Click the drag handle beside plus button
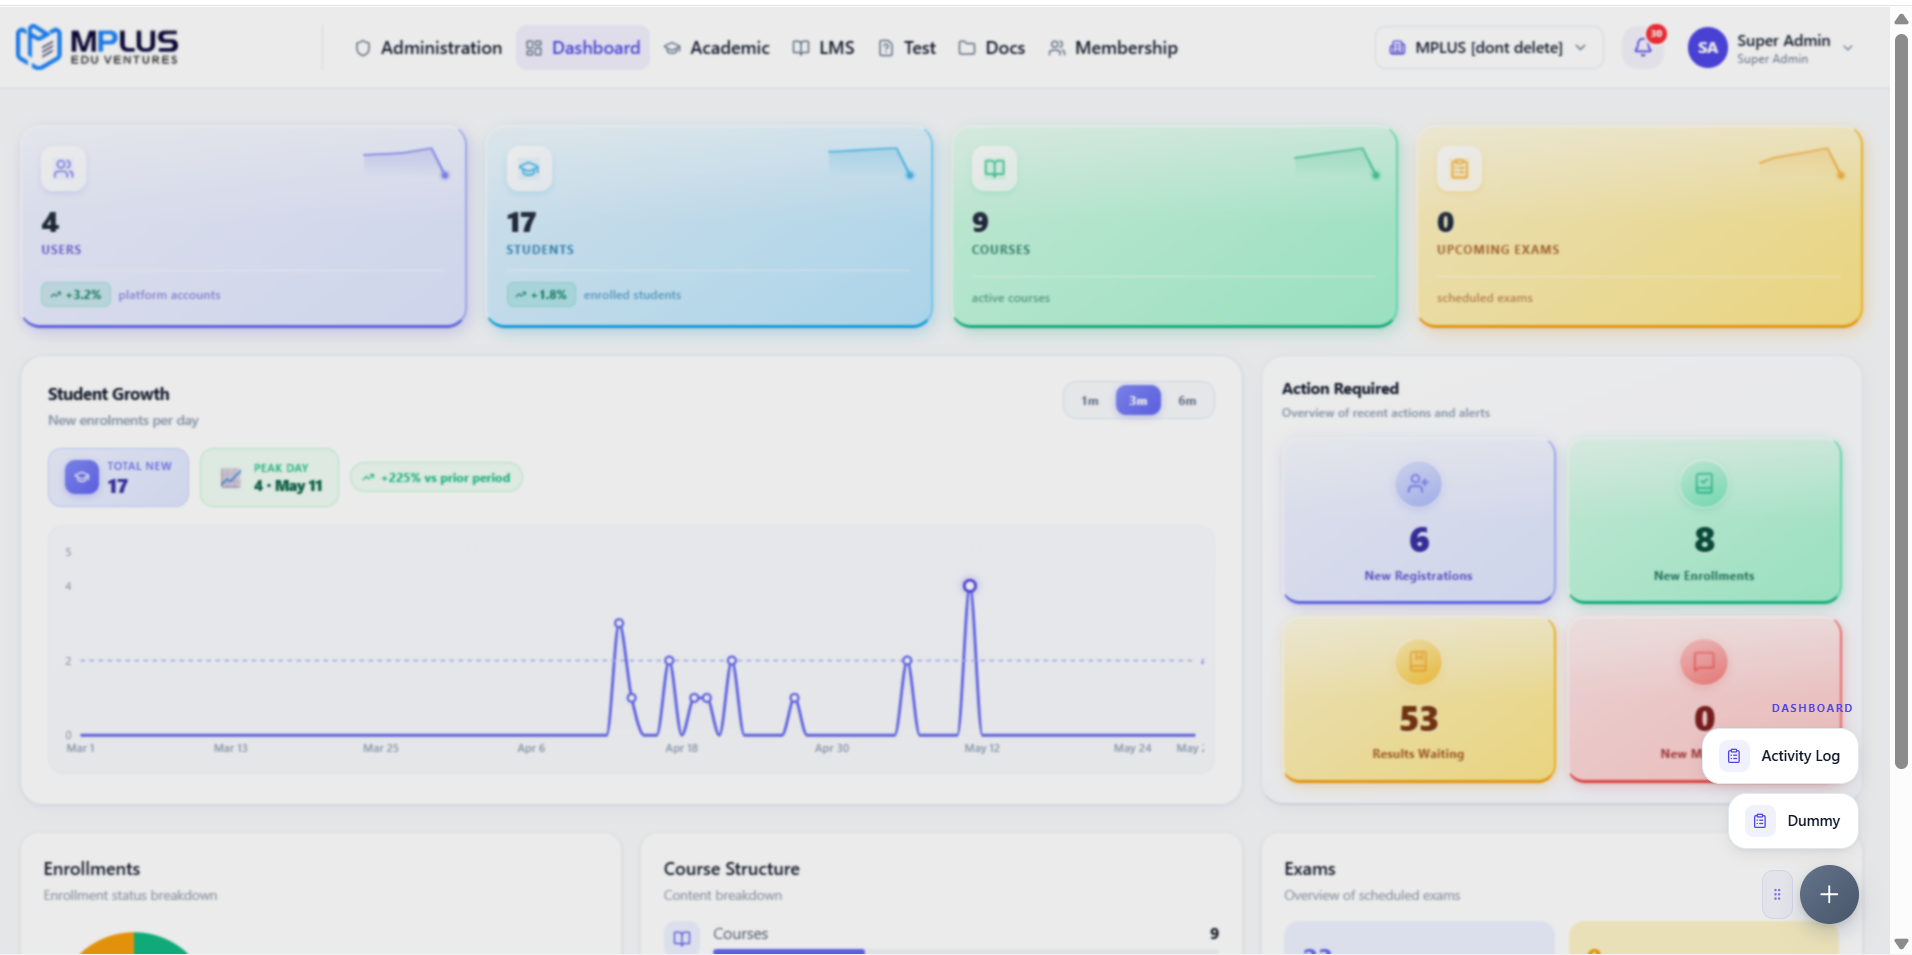This screenshot has width=1912, height=955. pyautogui.click(x=1777, y=894)
